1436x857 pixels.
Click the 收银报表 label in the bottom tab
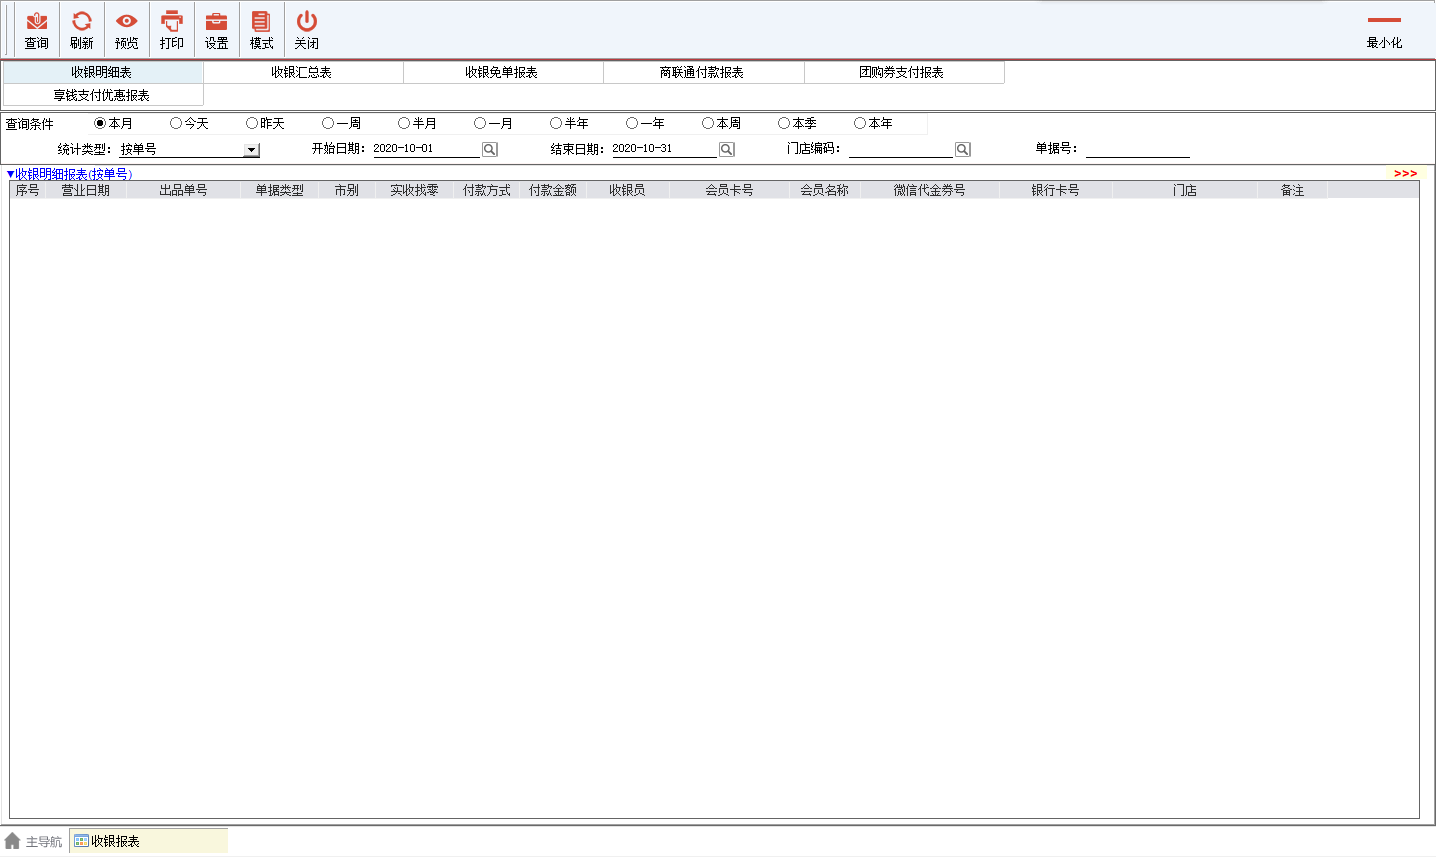pos(116,841)
